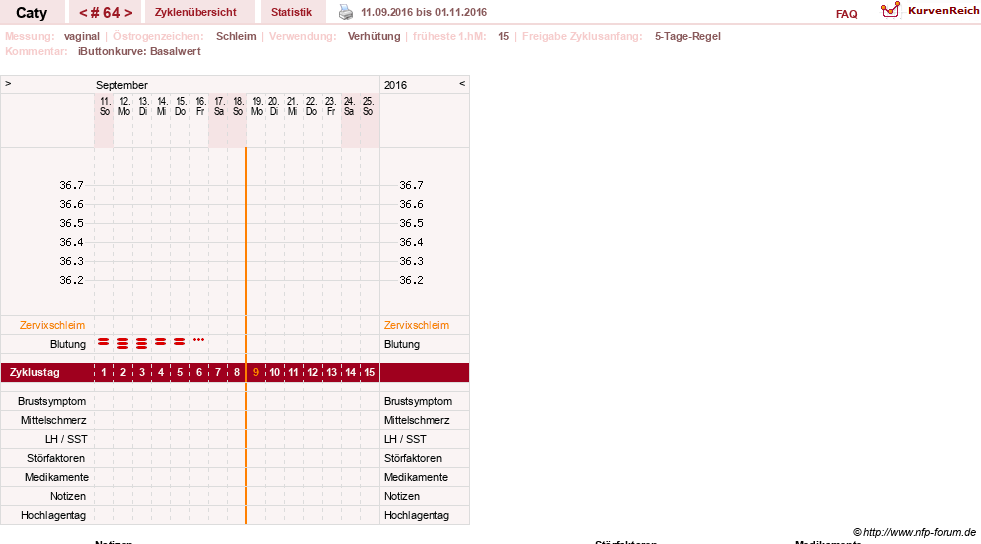The height and width of the screenshot is (544, 981).
Task: Open the Zyklenübersicht tab
Action: [196, 12]
